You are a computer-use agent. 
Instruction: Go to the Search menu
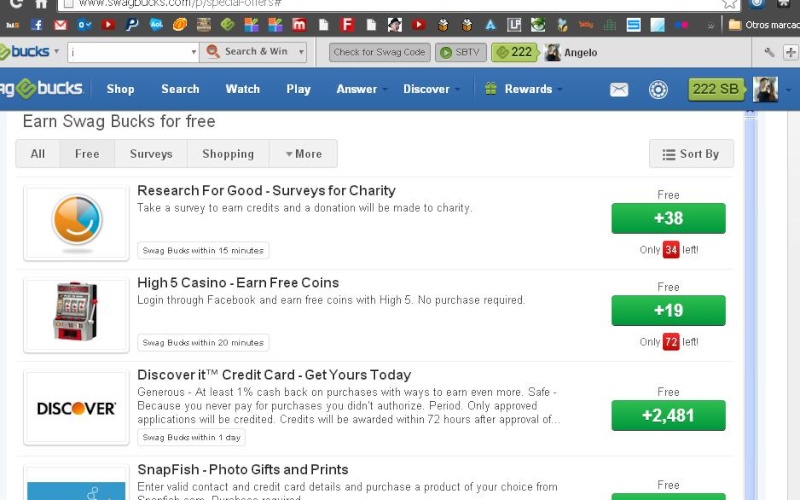[180, 89]
